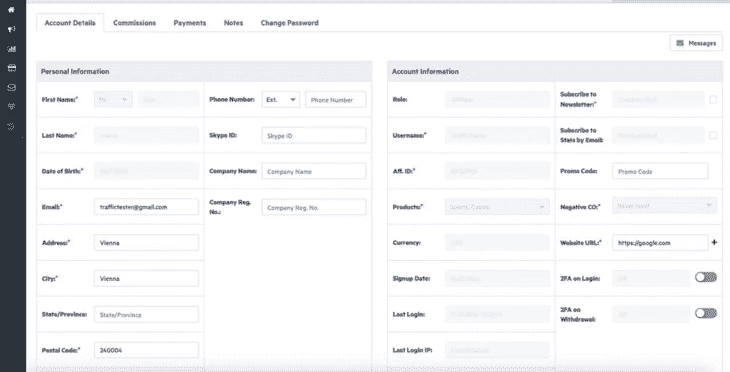Click the disabled first name text field
The width and height of the screenshot is (730, 372).
click(x=168, y=100)
